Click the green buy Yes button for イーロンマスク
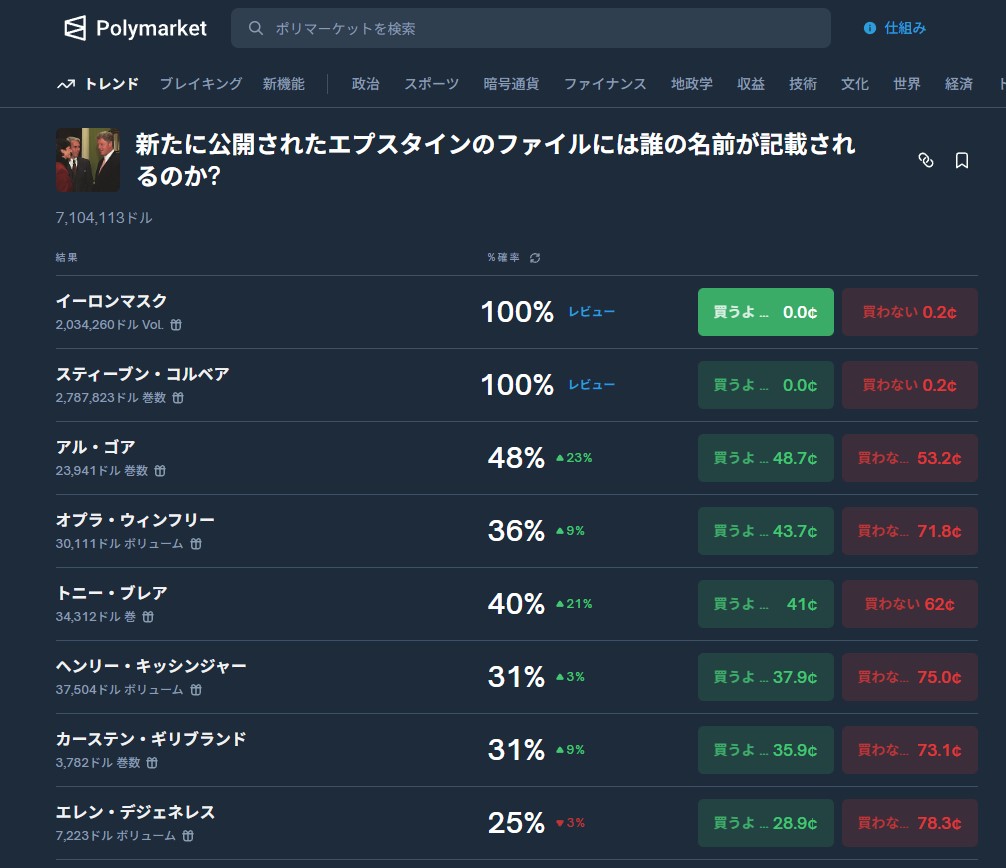This screenshot has width=1006, height=868. (765, 312)
